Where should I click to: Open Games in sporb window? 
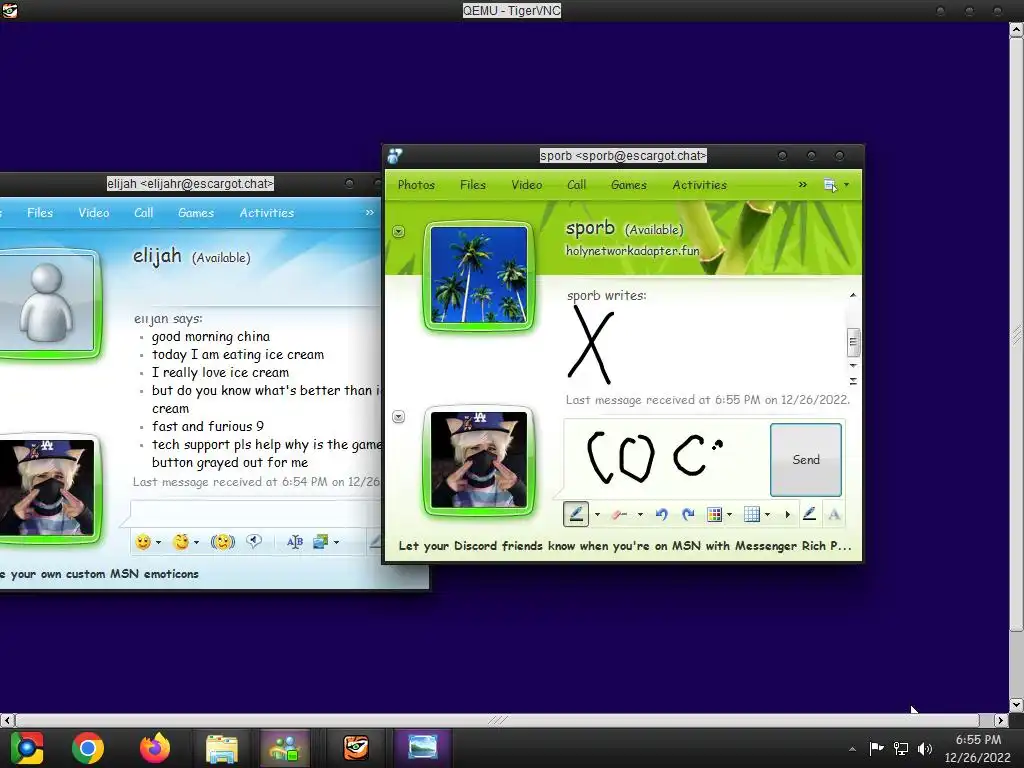628,185
